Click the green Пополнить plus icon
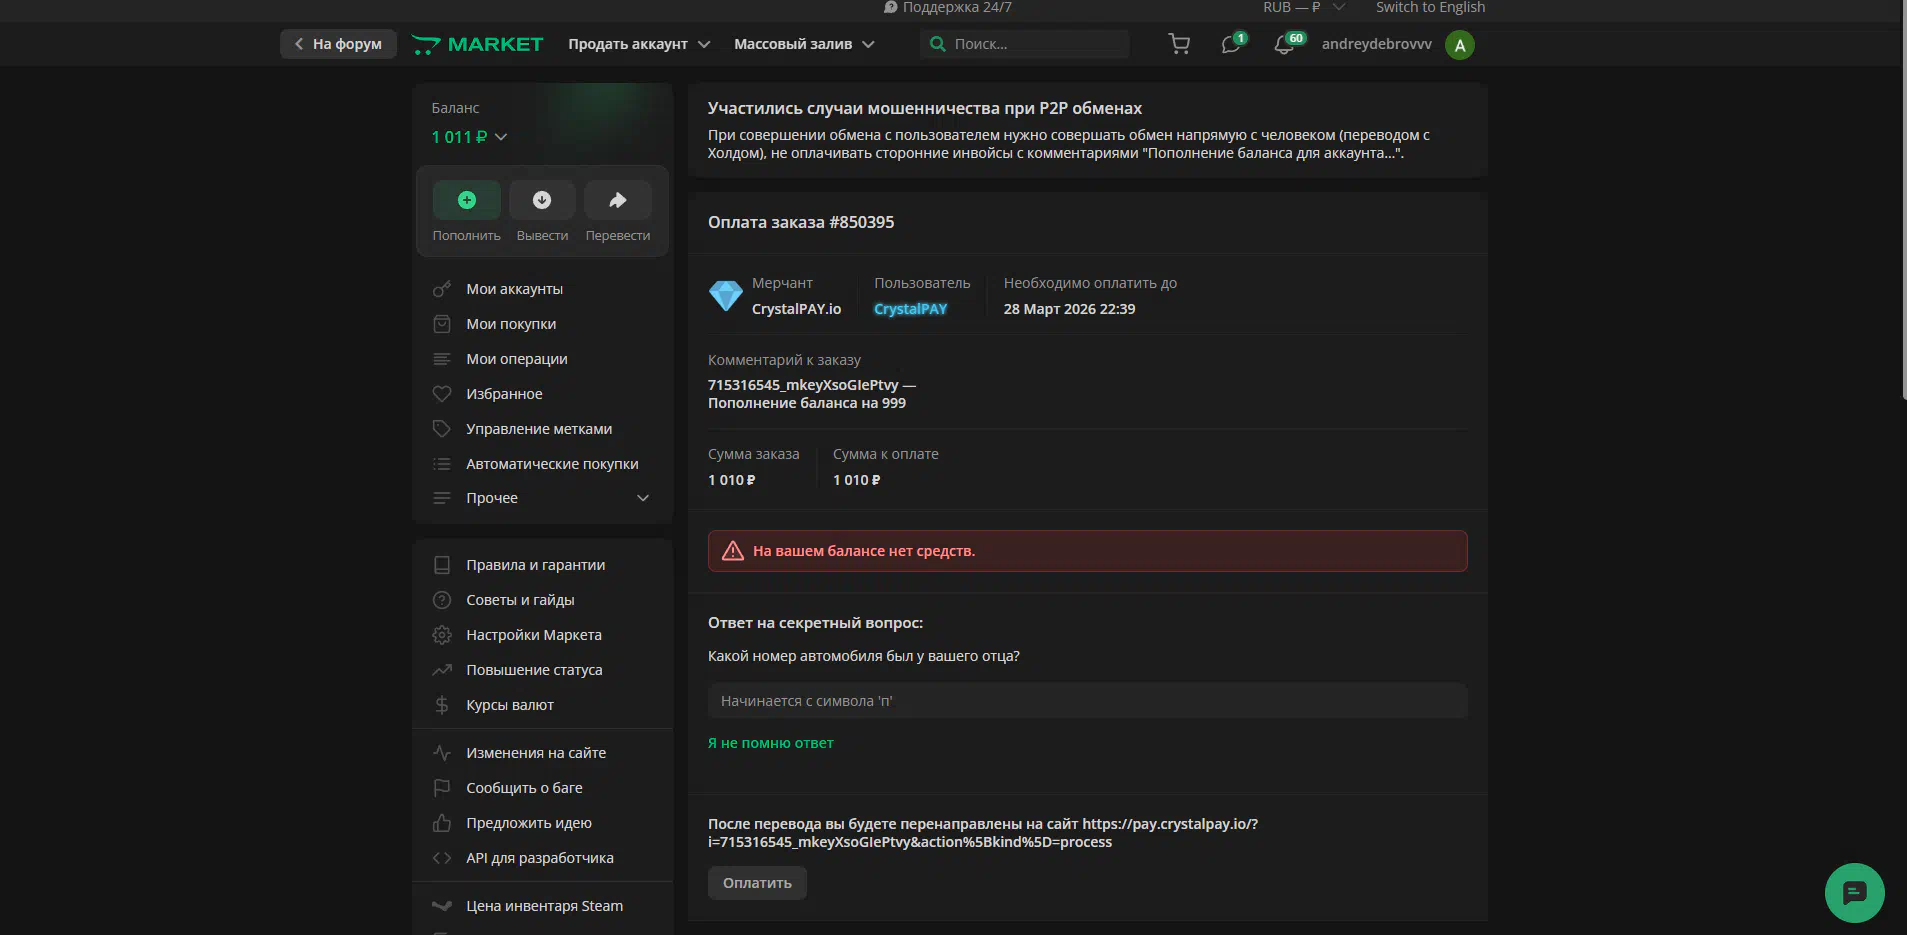 click(x=466, y=200)
